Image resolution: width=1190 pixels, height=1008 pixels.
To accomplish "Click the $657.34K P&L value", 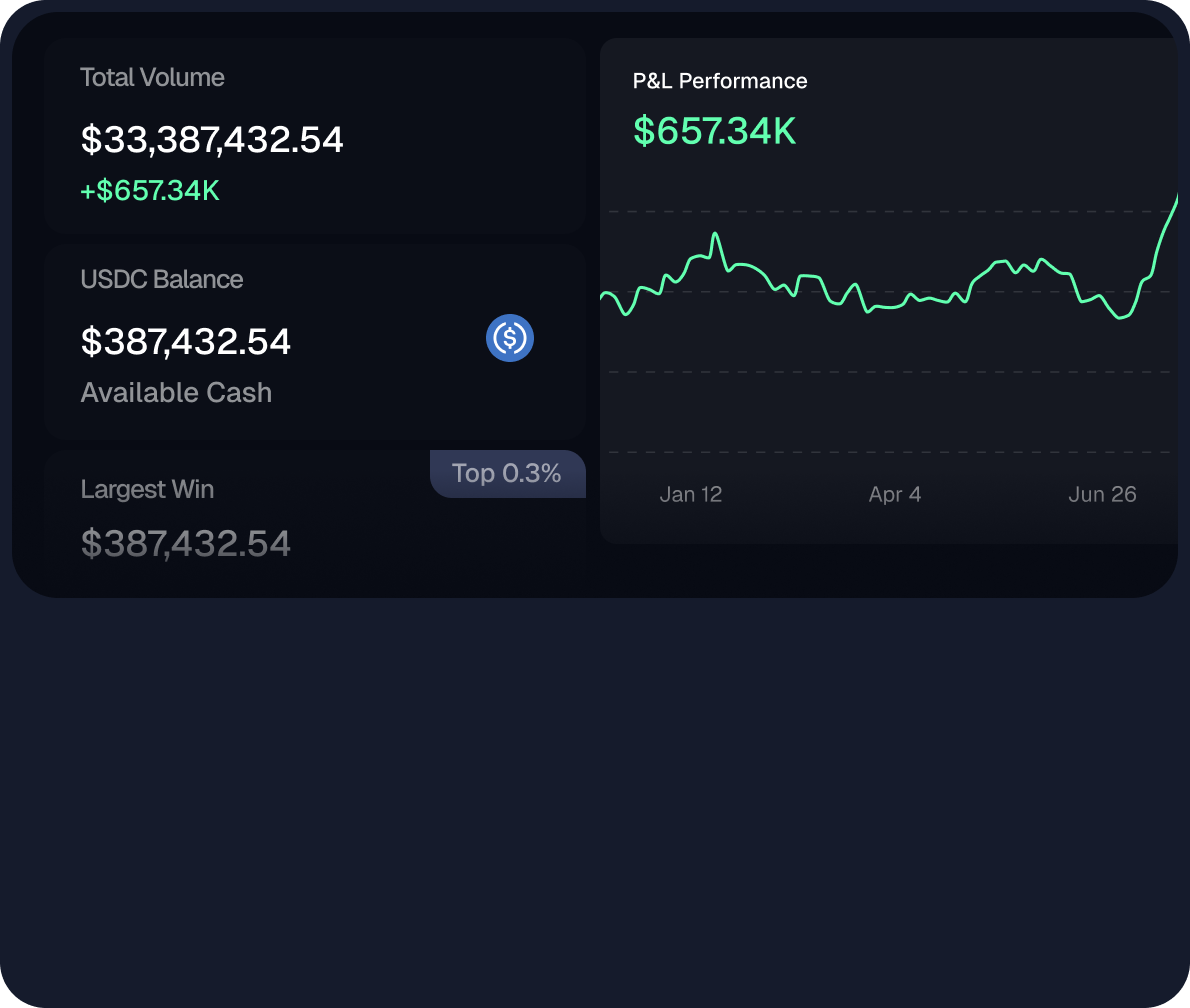I will 715,131.
